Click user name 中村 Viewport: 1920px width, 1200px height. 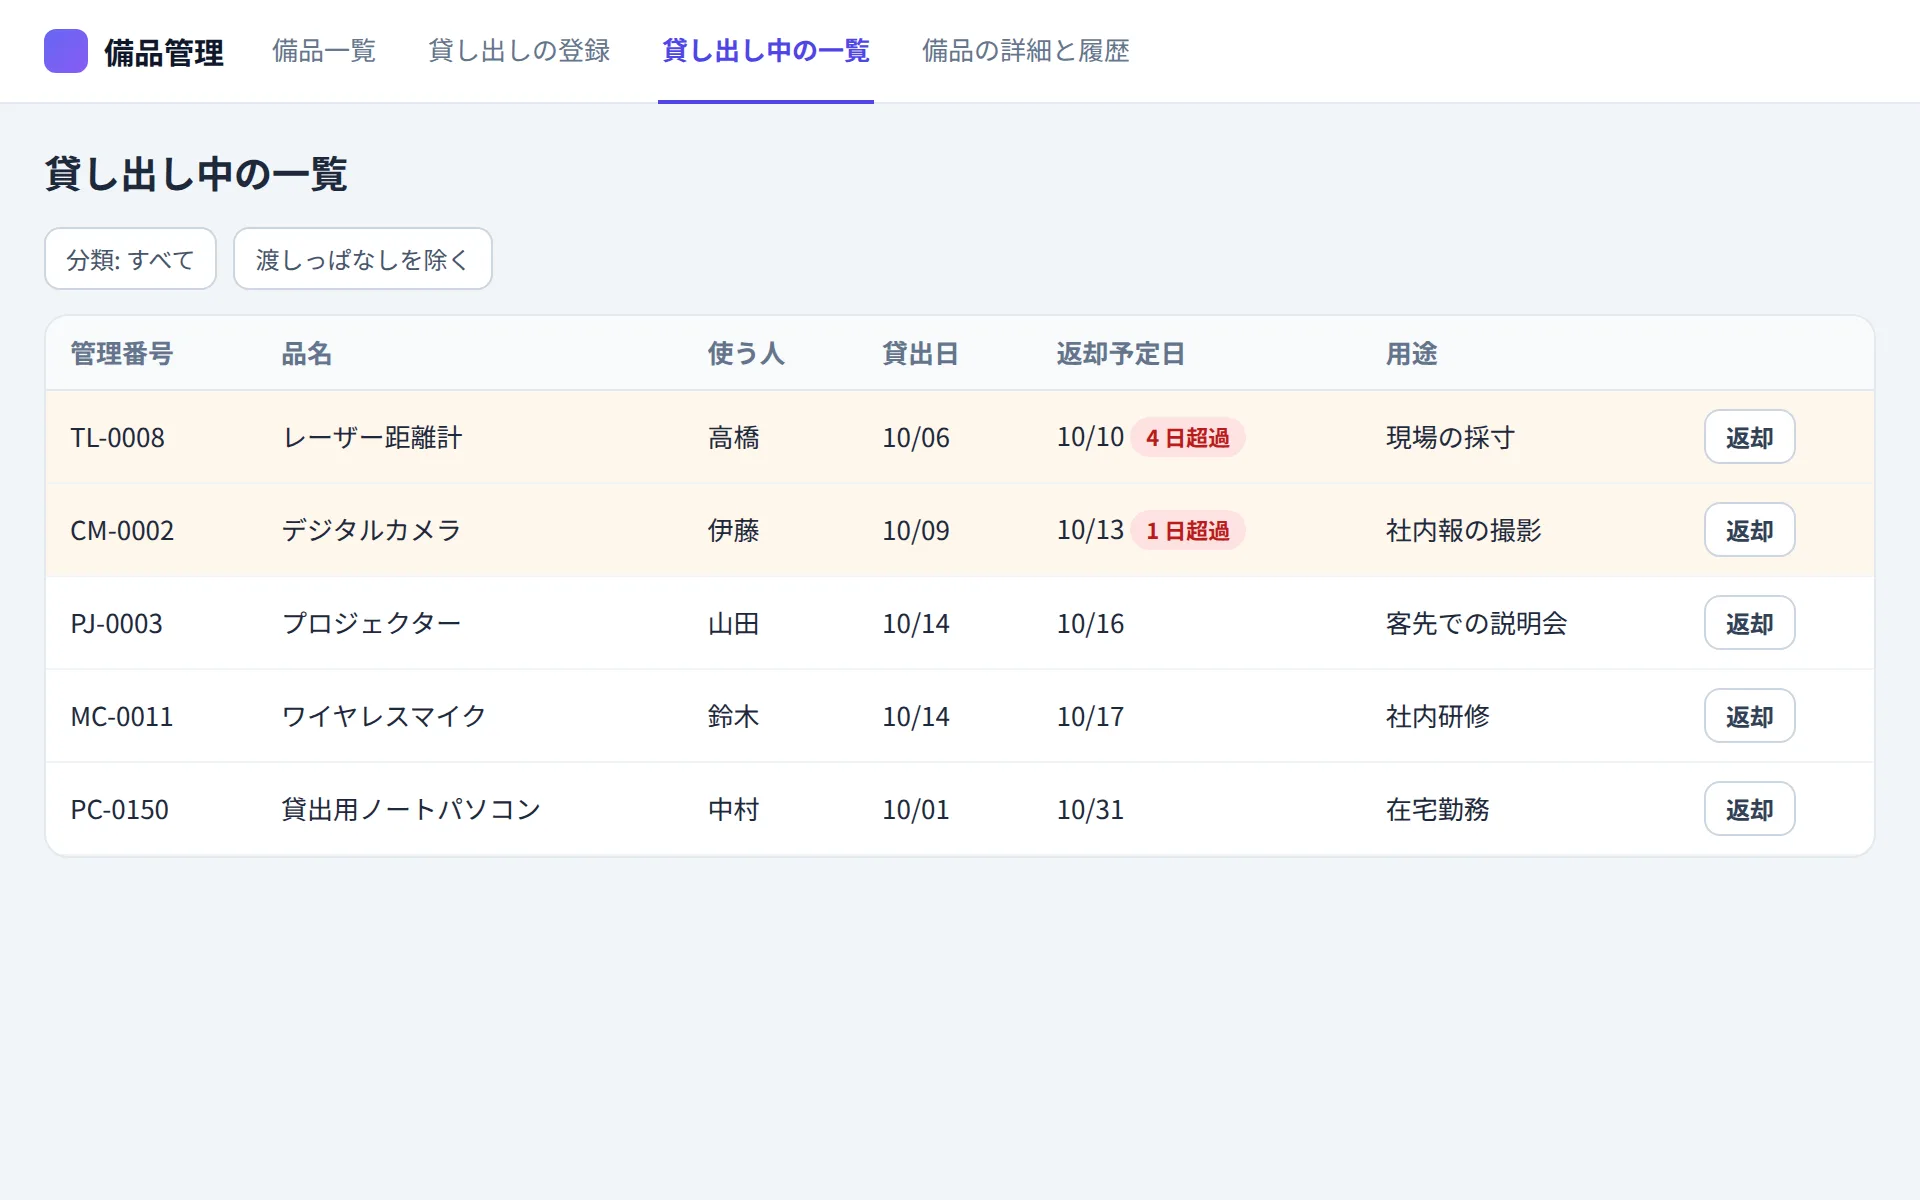734,810
